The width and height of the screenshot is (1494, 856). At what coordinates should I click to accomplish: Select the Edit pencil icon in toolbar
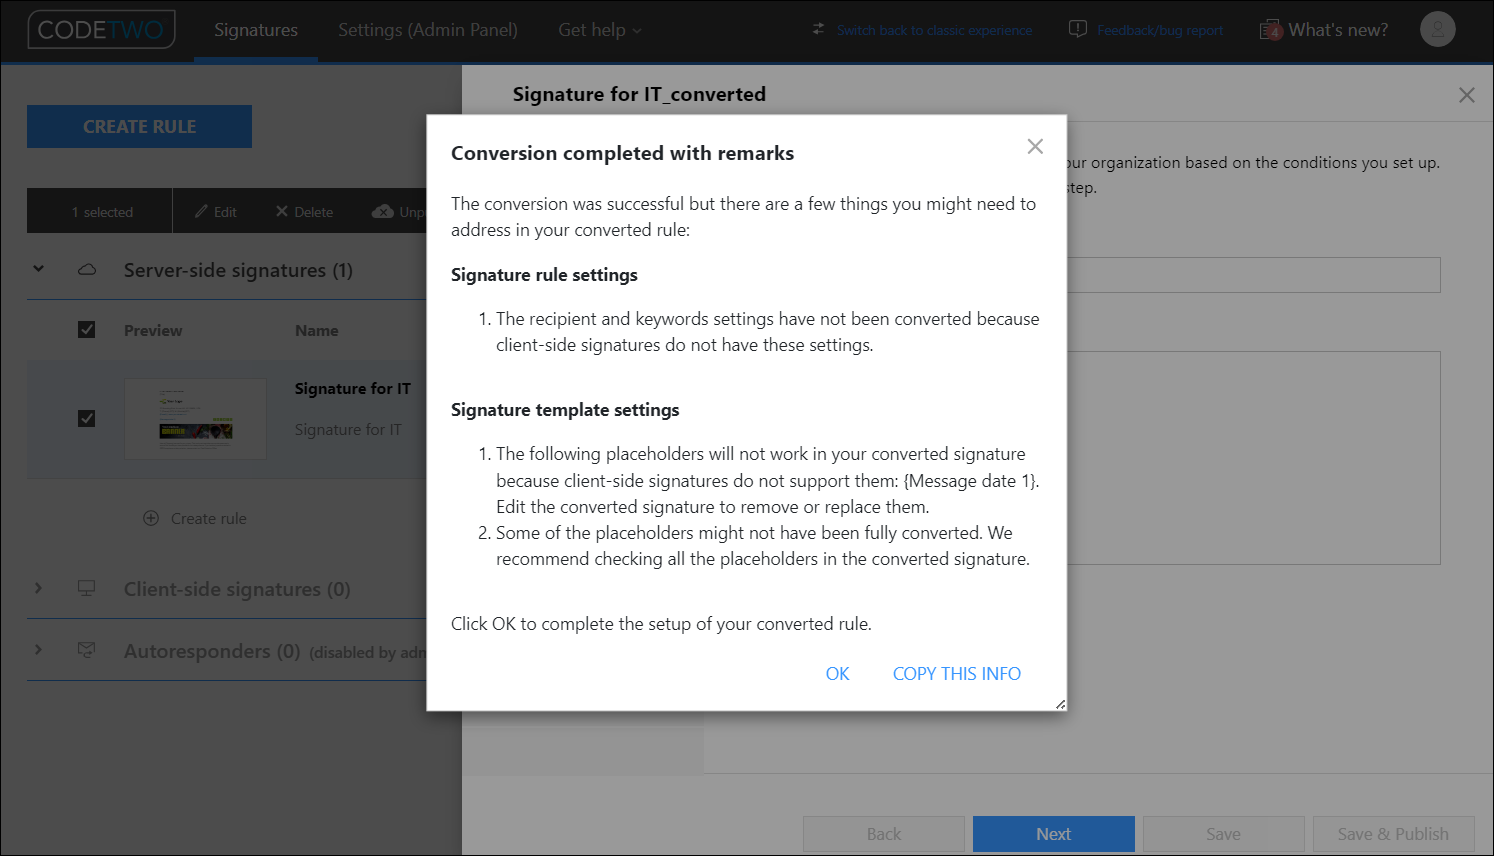click(199, 211)
